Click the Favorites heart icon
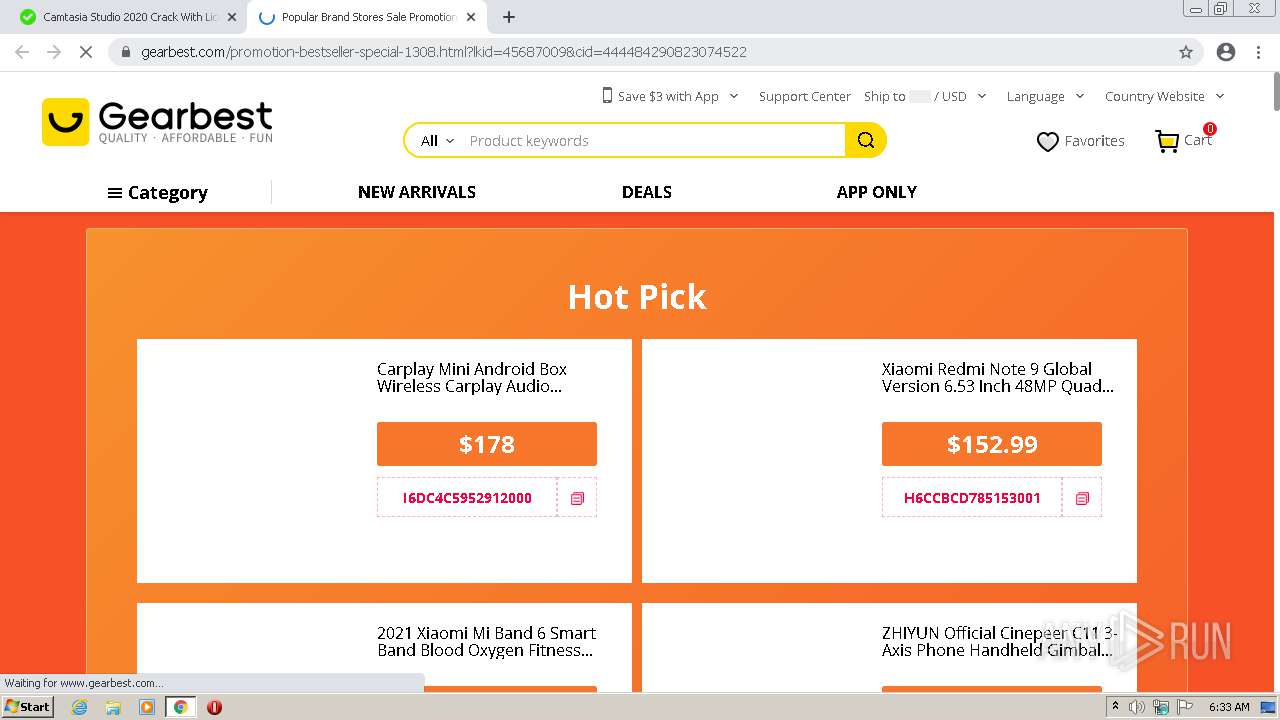Image resolution: width=1280 pixels, height=720 pixels. 1047,142
